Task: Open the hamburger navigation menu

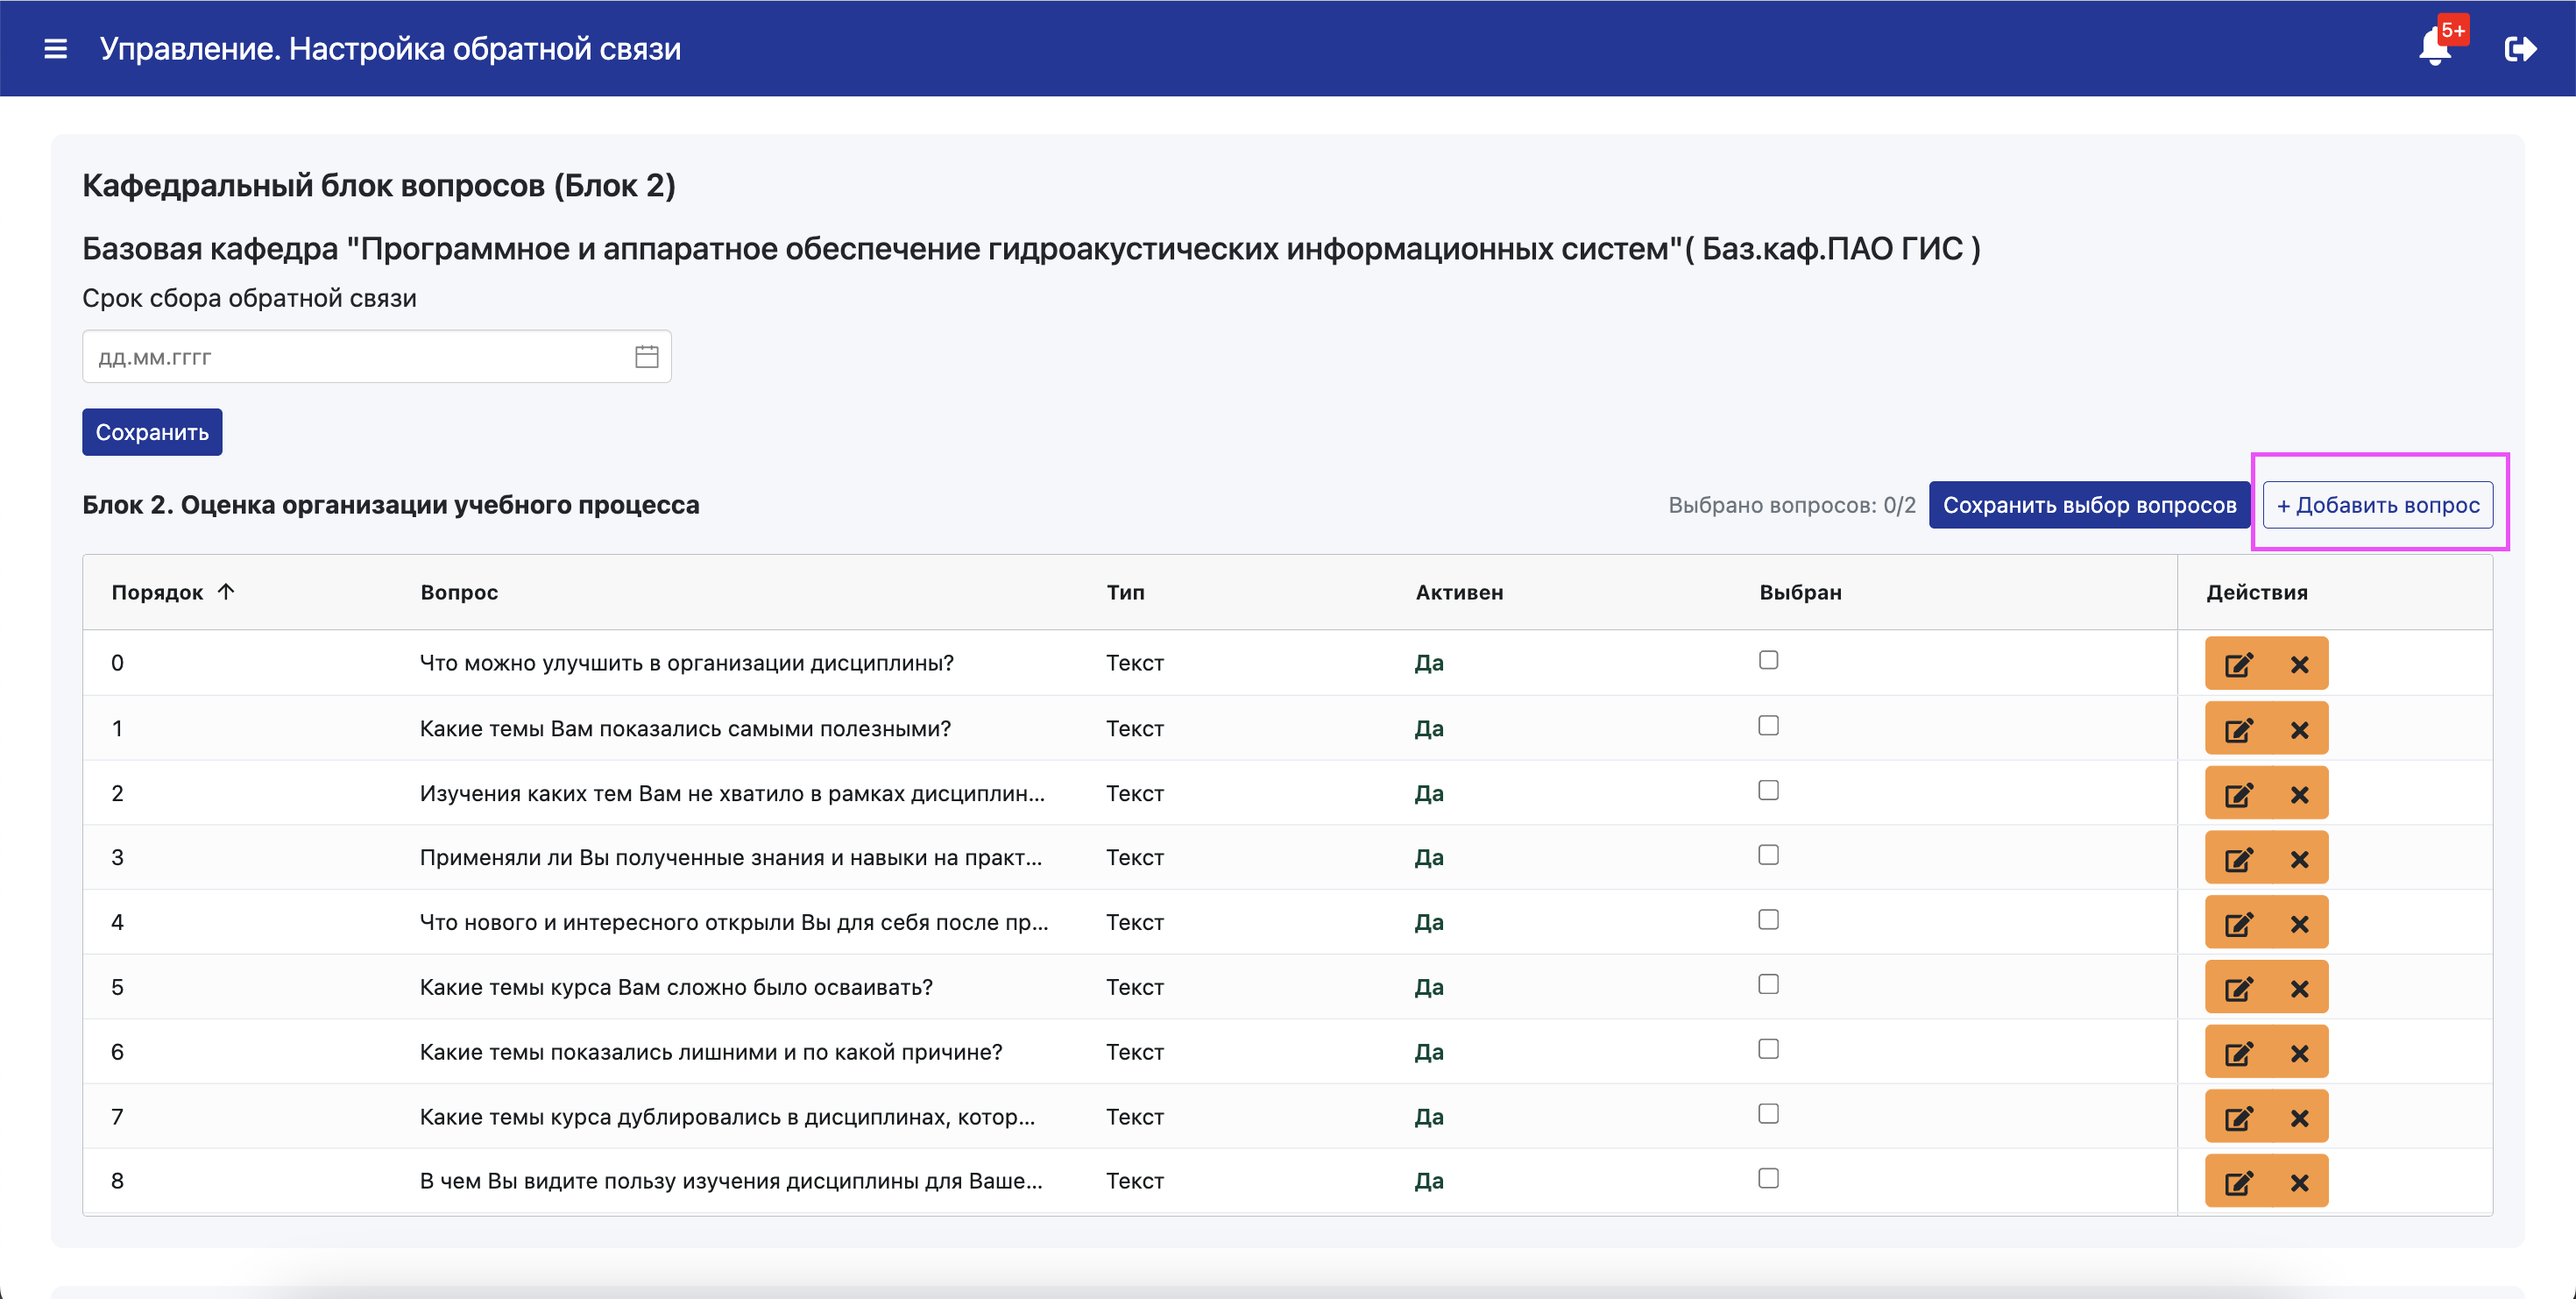Action: click(56, 48)
